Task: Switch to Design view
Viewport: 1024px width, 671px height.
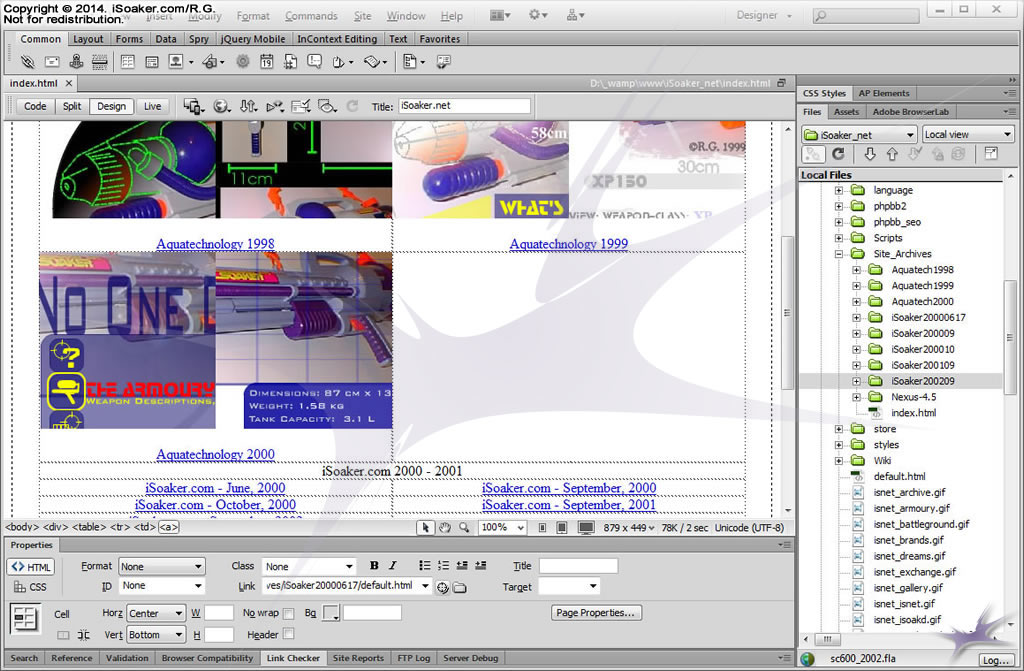Action: pos(112,106)
